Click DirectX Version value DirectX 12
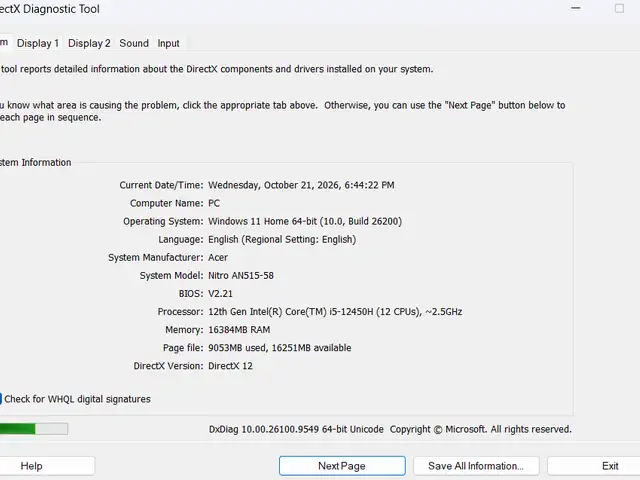 pyautogui.click(x=230, y=366)
